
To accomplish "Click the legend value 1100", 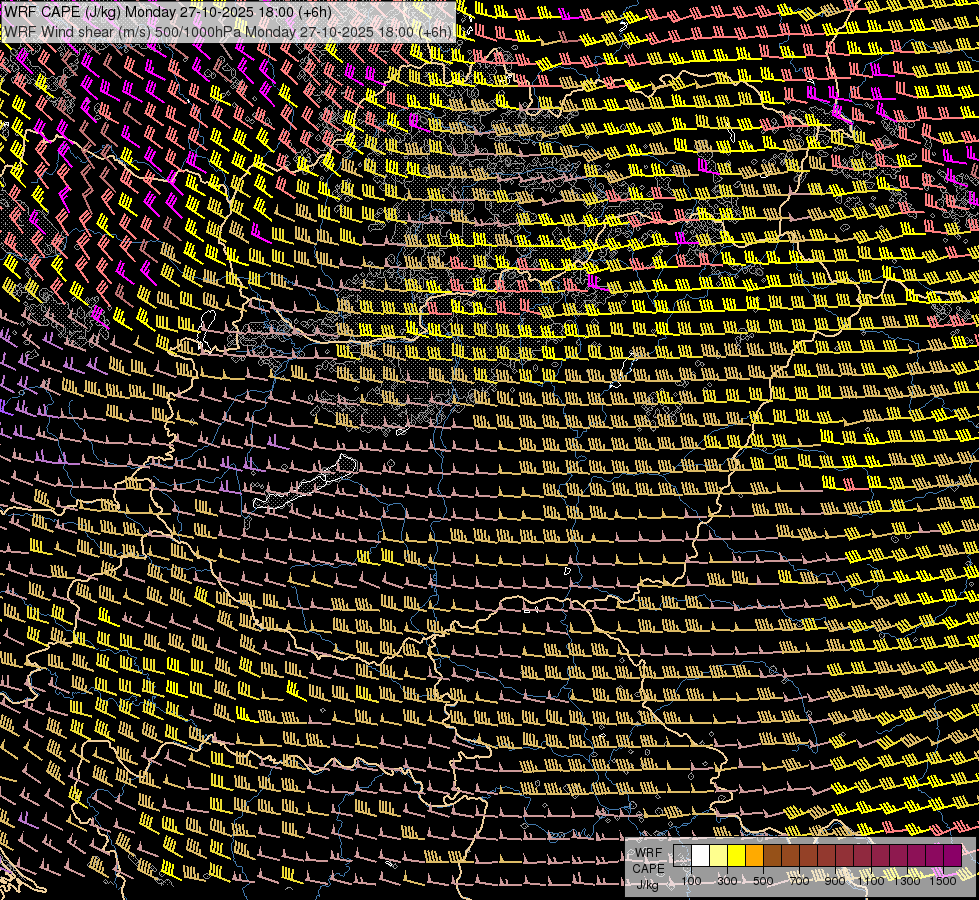I will 871,881.
